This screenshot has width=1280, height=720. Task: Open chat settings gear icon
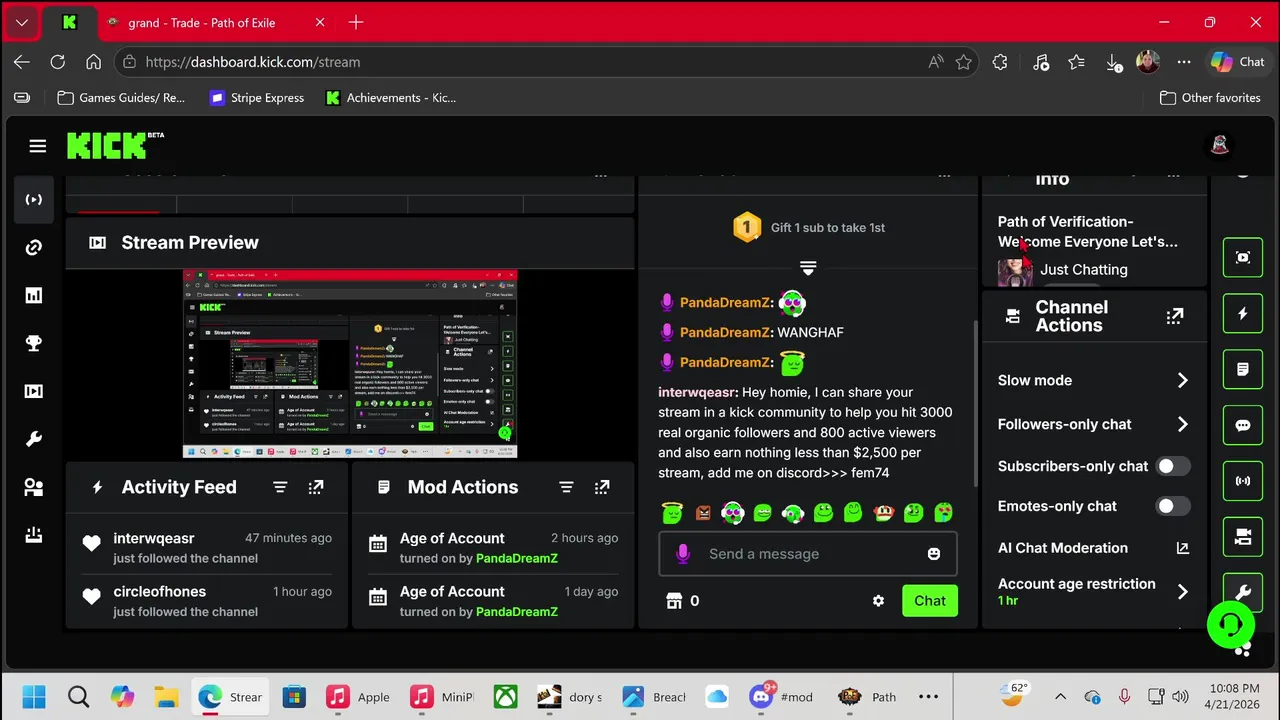[x=878, y=601]
